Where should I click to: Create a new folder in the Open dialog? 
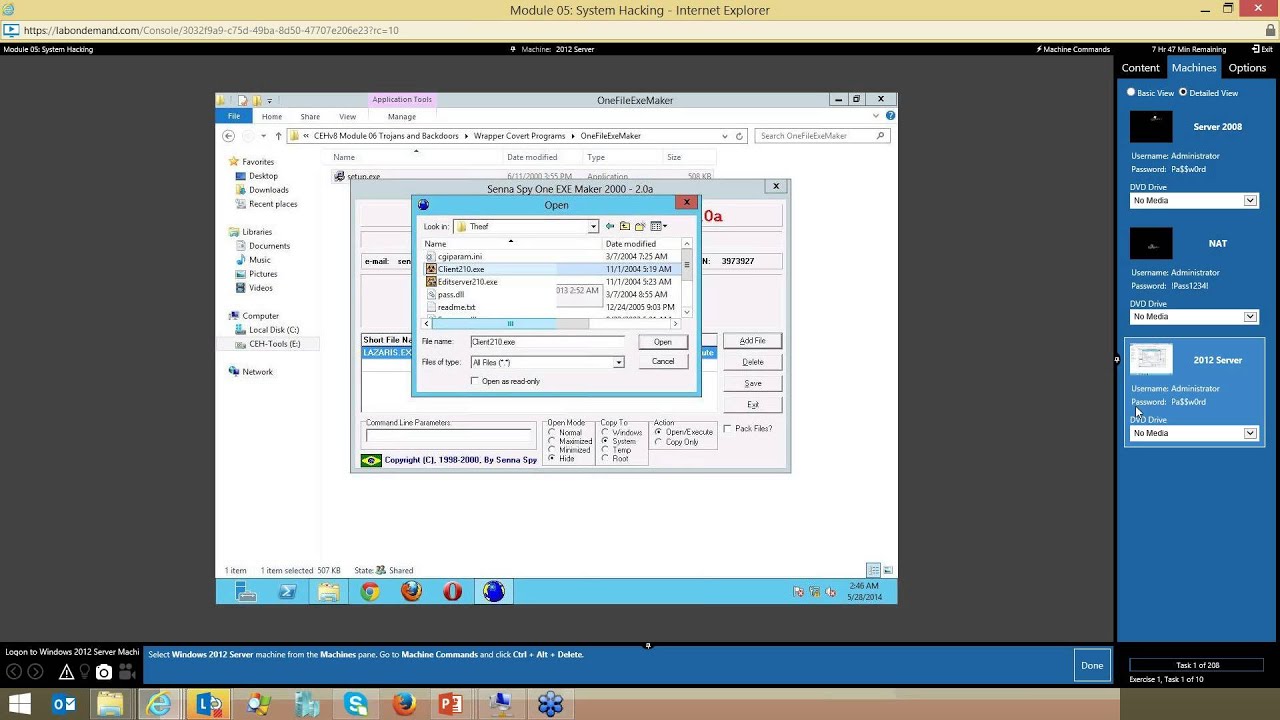[x=640, y=226]
